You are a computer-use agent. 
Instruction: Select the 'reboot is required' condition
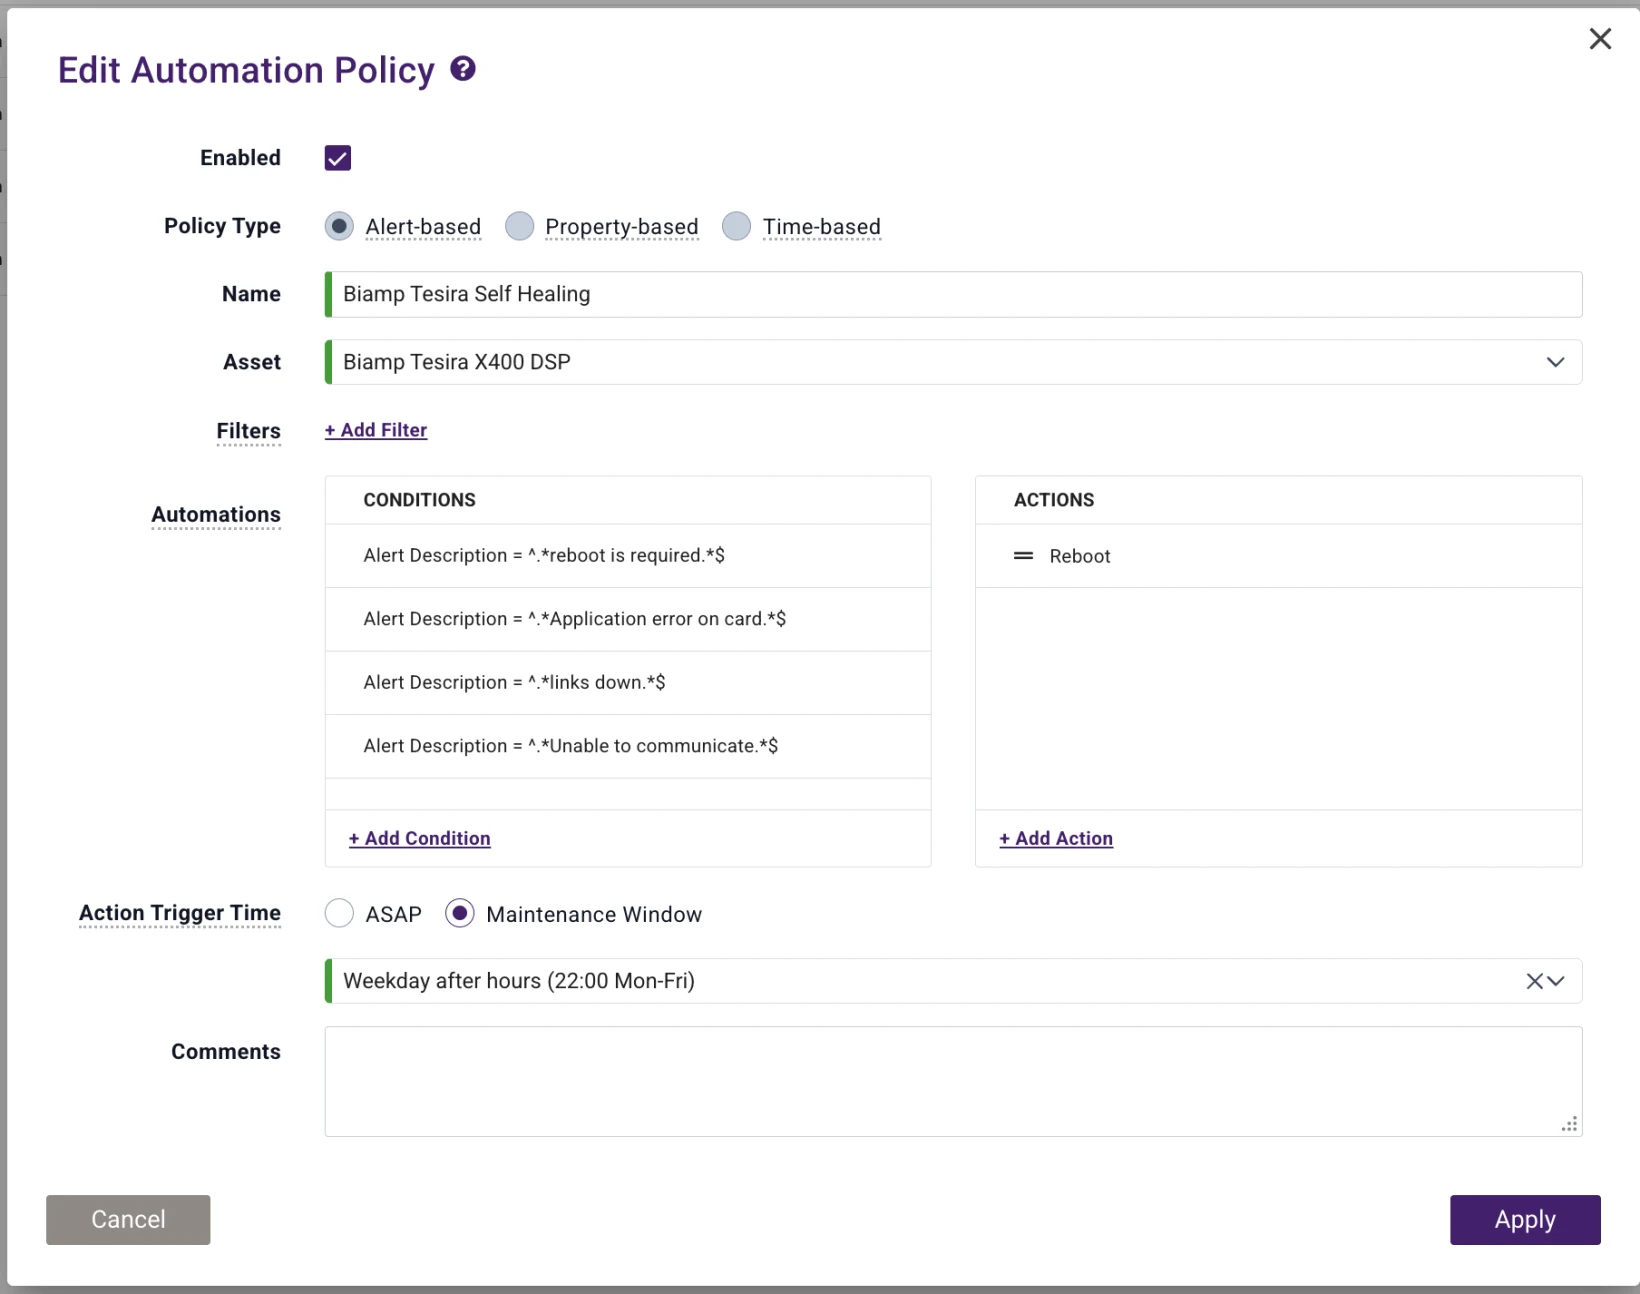(x=628, y=556)
